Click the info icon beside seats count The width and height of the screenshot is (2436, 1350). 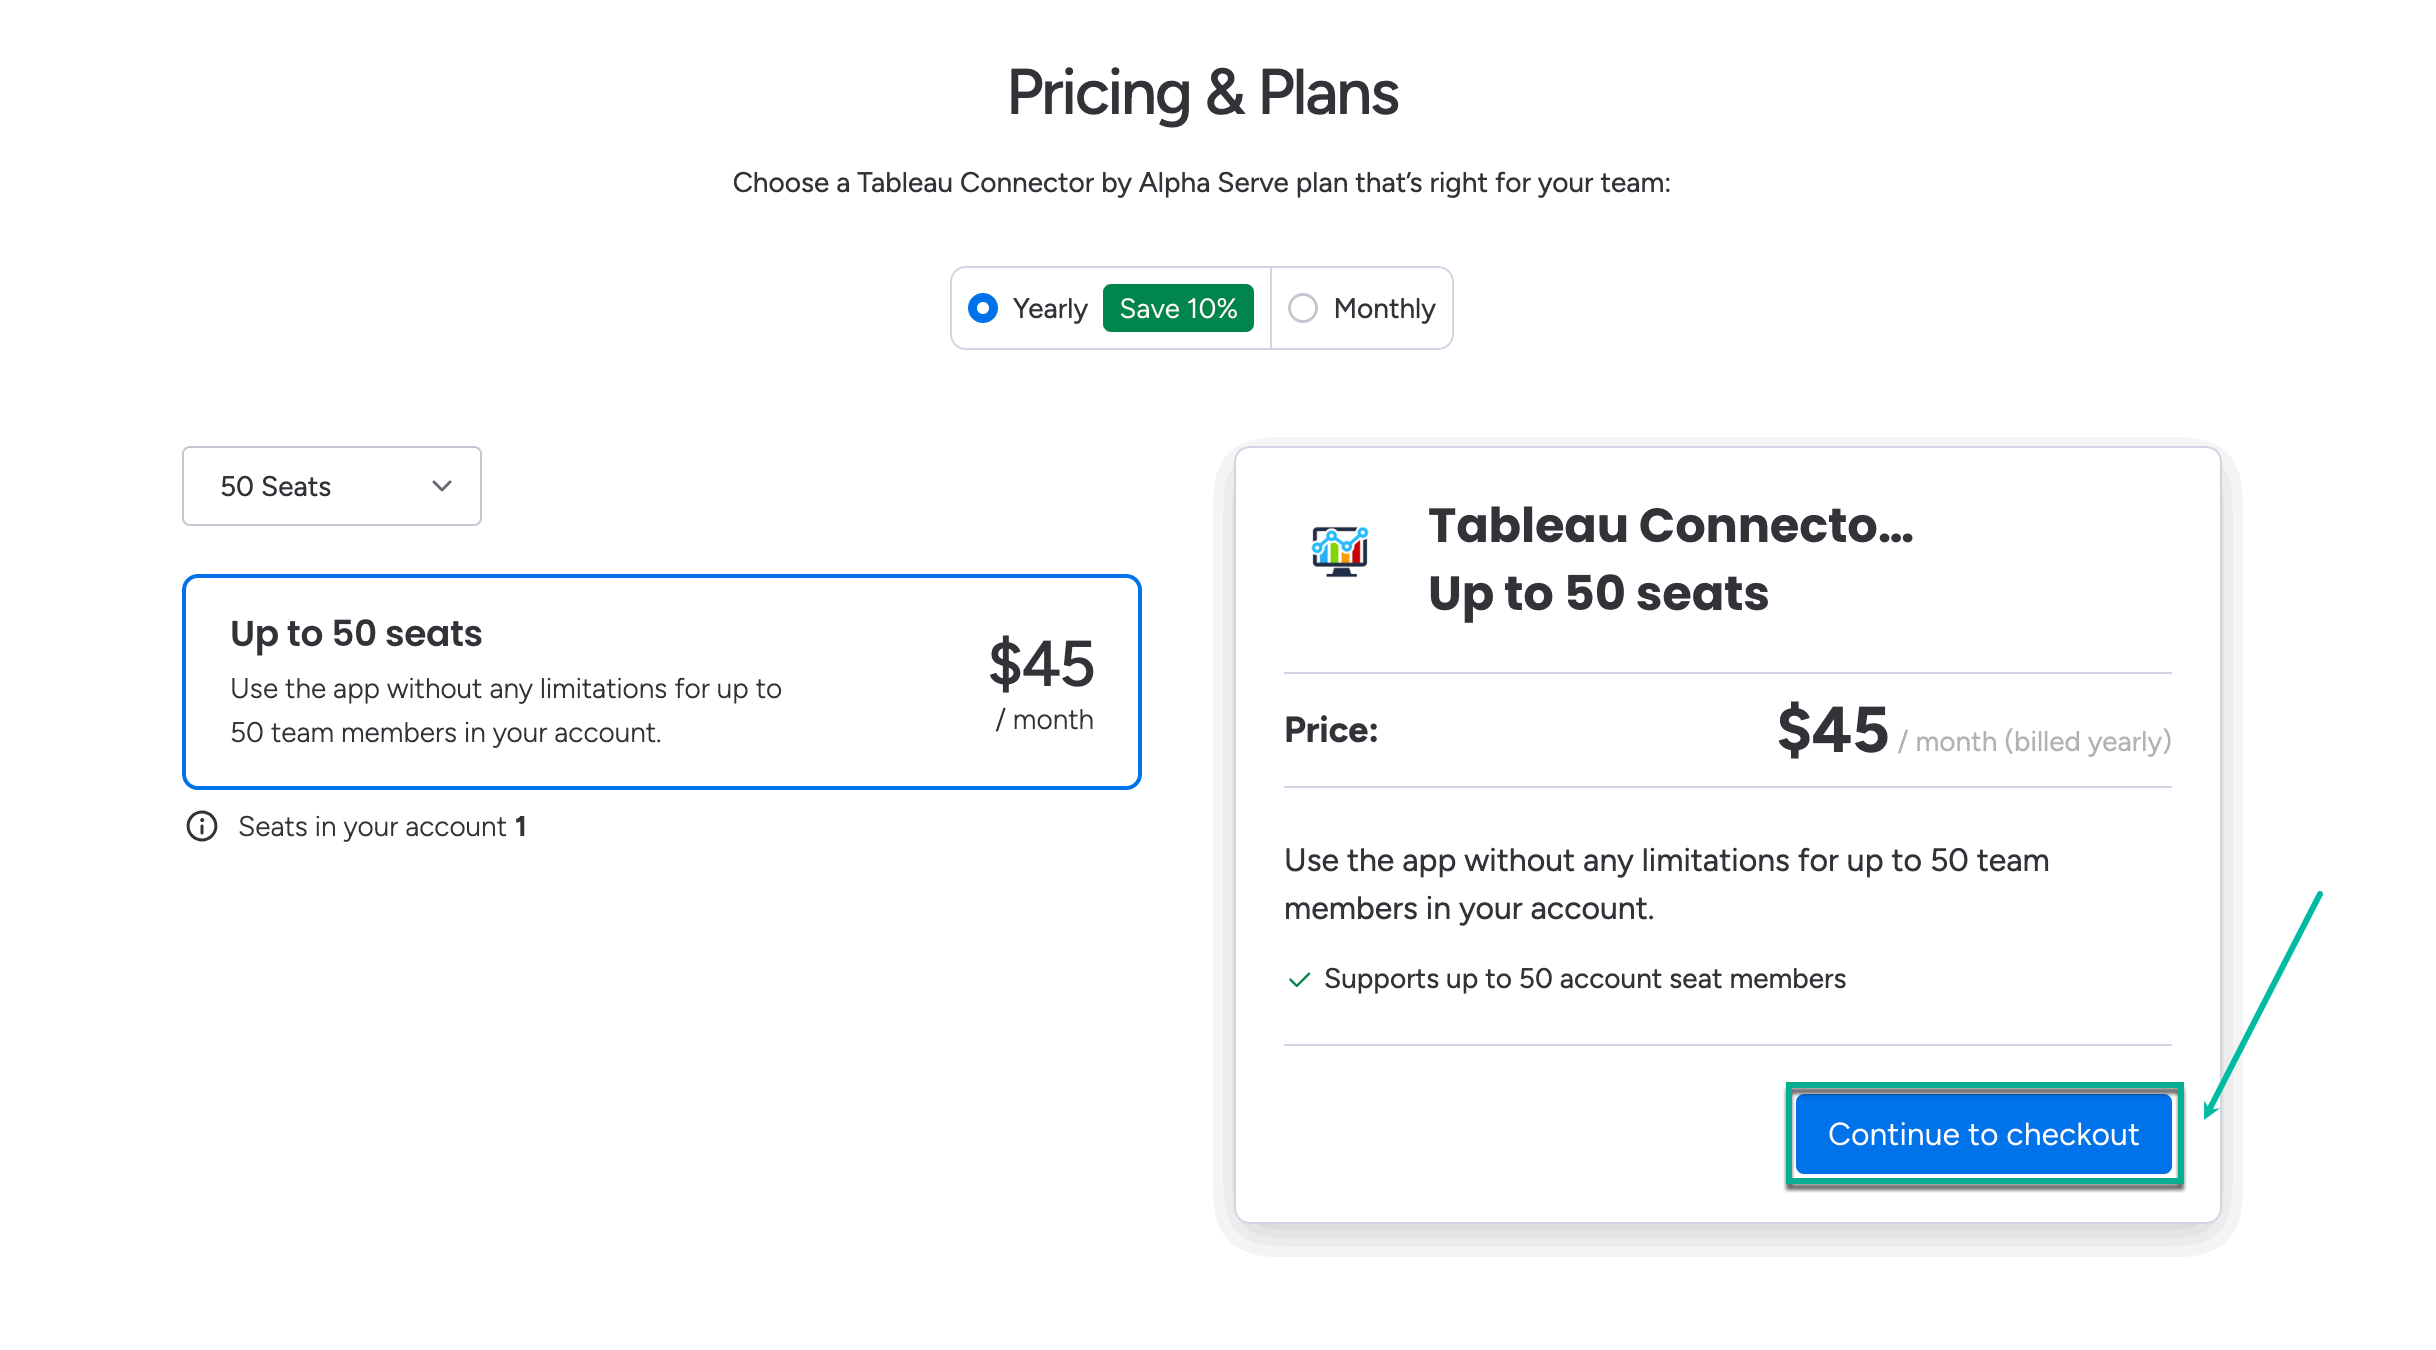(x=202, y=827)
